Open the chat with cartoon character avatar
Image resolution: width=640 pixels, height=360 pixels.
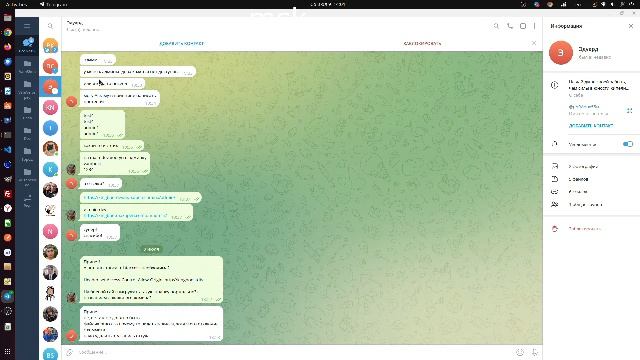[50, 293]
